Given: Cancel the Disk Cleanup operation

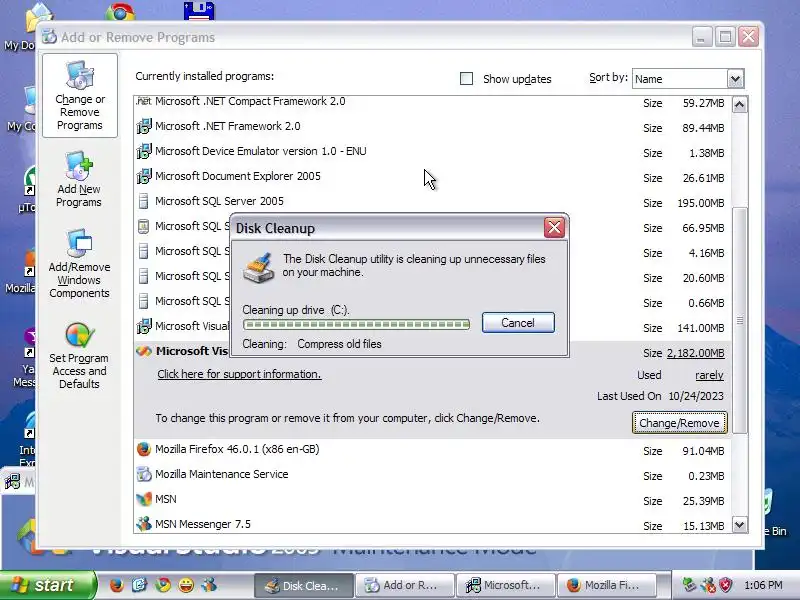Looking at the screenshot, I should pyautogui.click(x=518, y=323).
